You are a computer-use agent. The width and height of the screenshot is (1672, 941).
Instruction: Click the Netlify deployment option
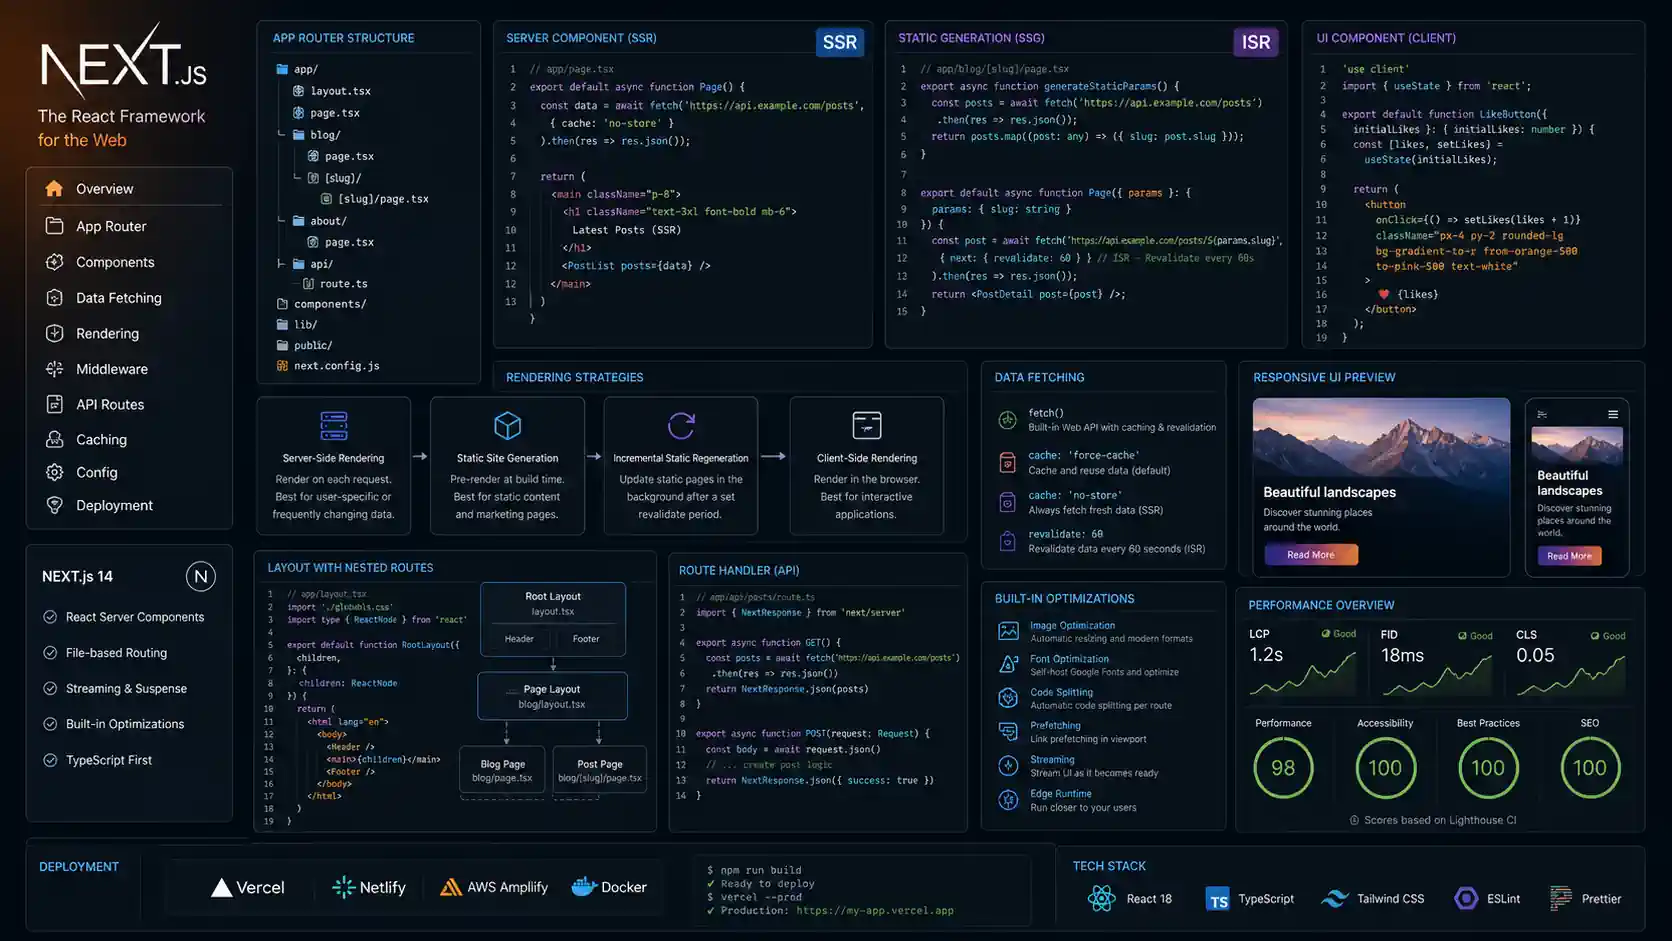click(x=369, y=887)
